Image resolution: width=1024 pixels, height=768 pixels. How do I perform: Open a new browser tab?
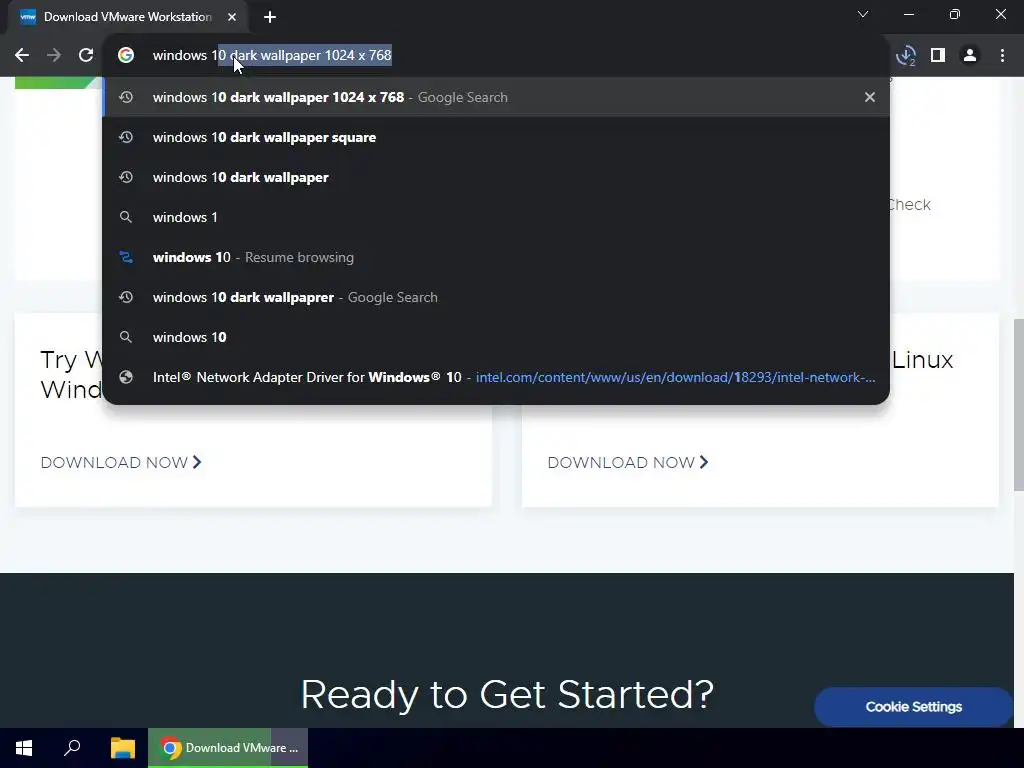[x=270, y=17]
